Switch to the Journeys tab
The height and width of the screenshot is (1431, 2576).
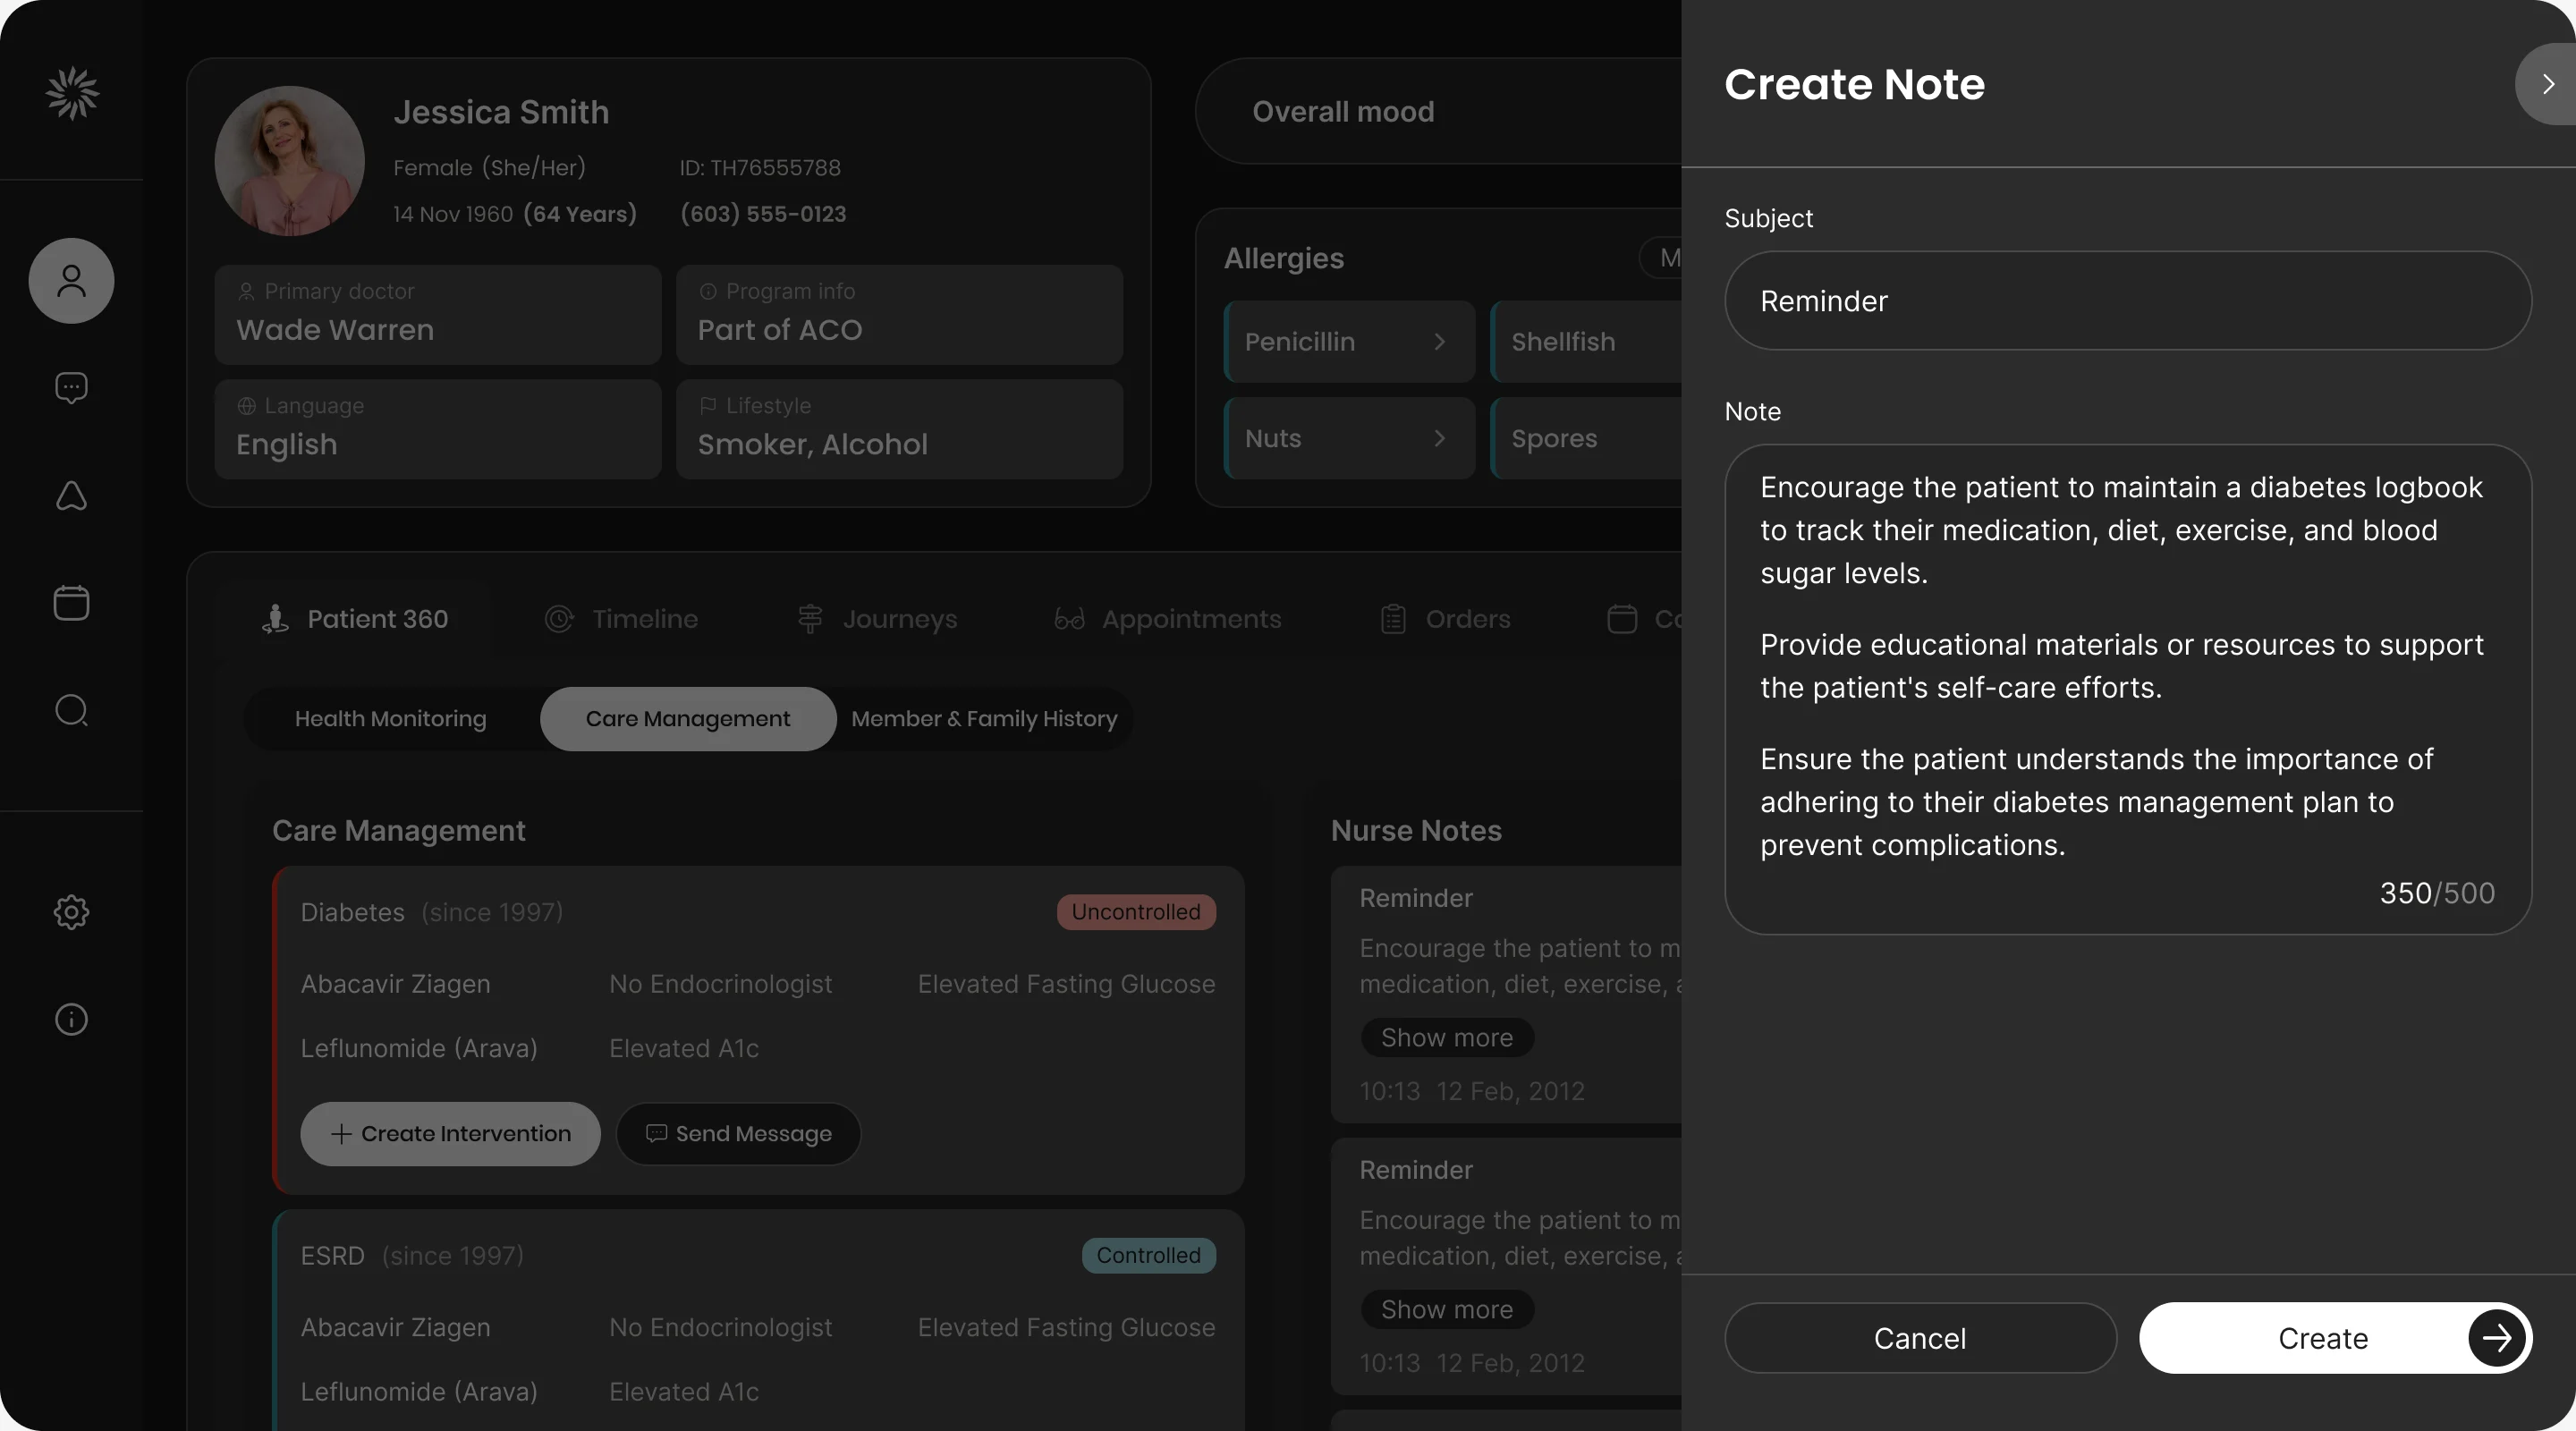(877, 619)
